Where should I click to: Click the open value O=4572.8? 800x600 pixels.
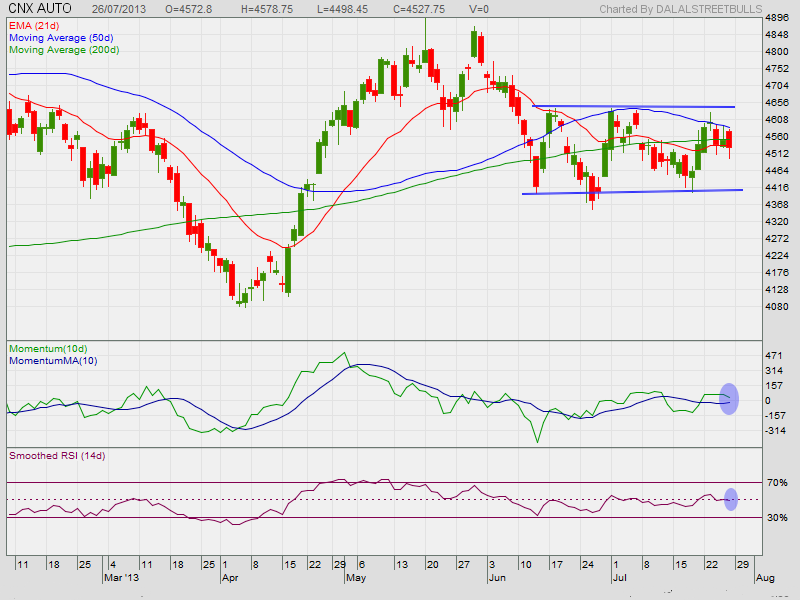pos(189,9)
